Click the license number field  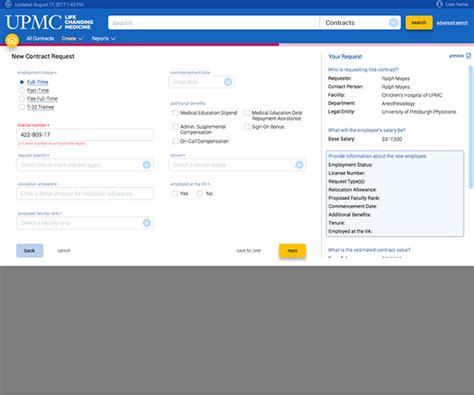click(85, 135)
